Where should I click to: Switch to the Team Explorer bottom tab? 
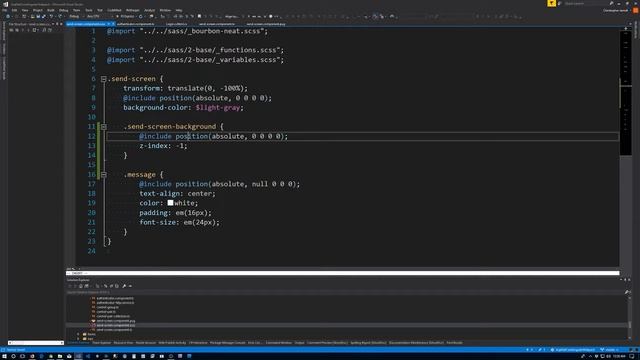(102, 343)
